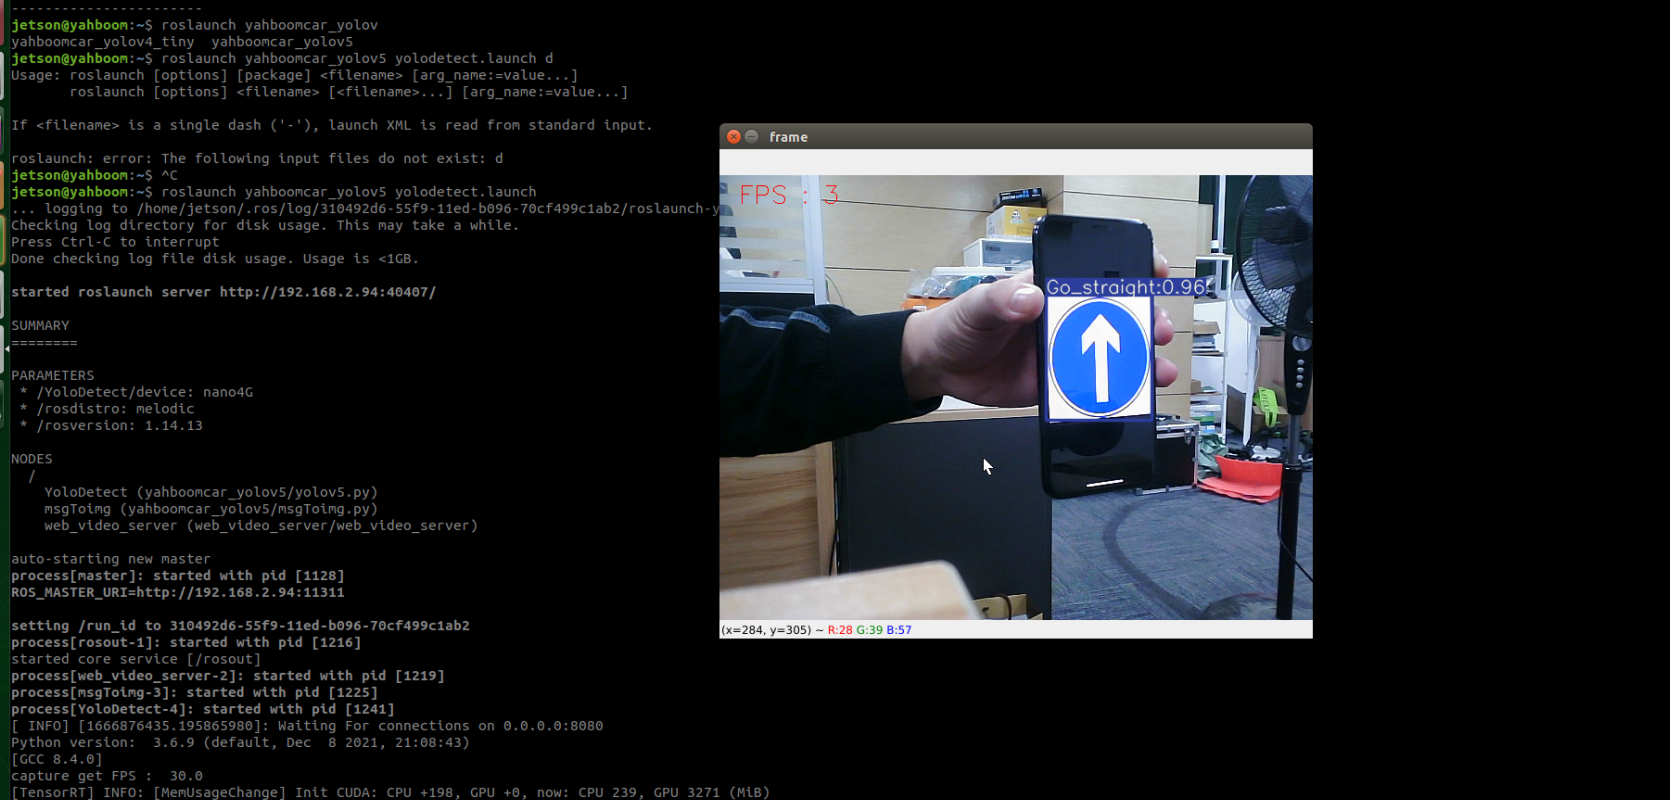Click the ROS_MASTER_URI address line
This screenshot has height=800, width=1670.
(x=178, y=592)
